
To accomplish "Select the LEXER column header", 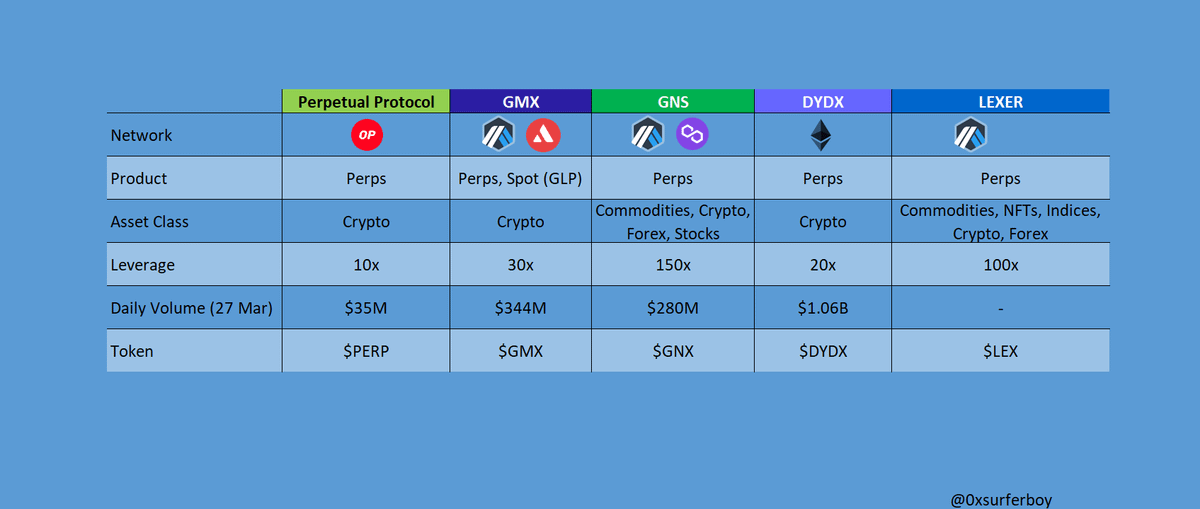I will (x=1000, y=101).
